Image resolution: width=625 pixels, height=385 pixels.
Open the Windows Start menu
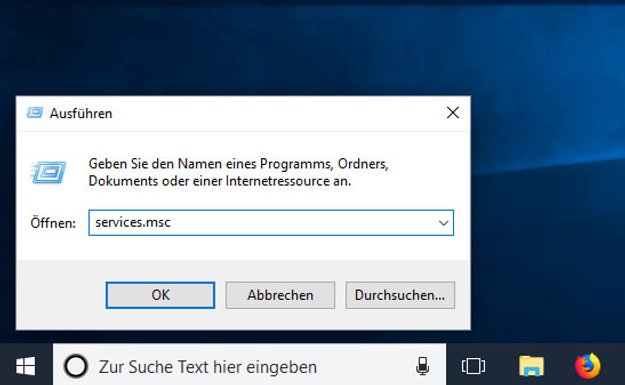26,365
